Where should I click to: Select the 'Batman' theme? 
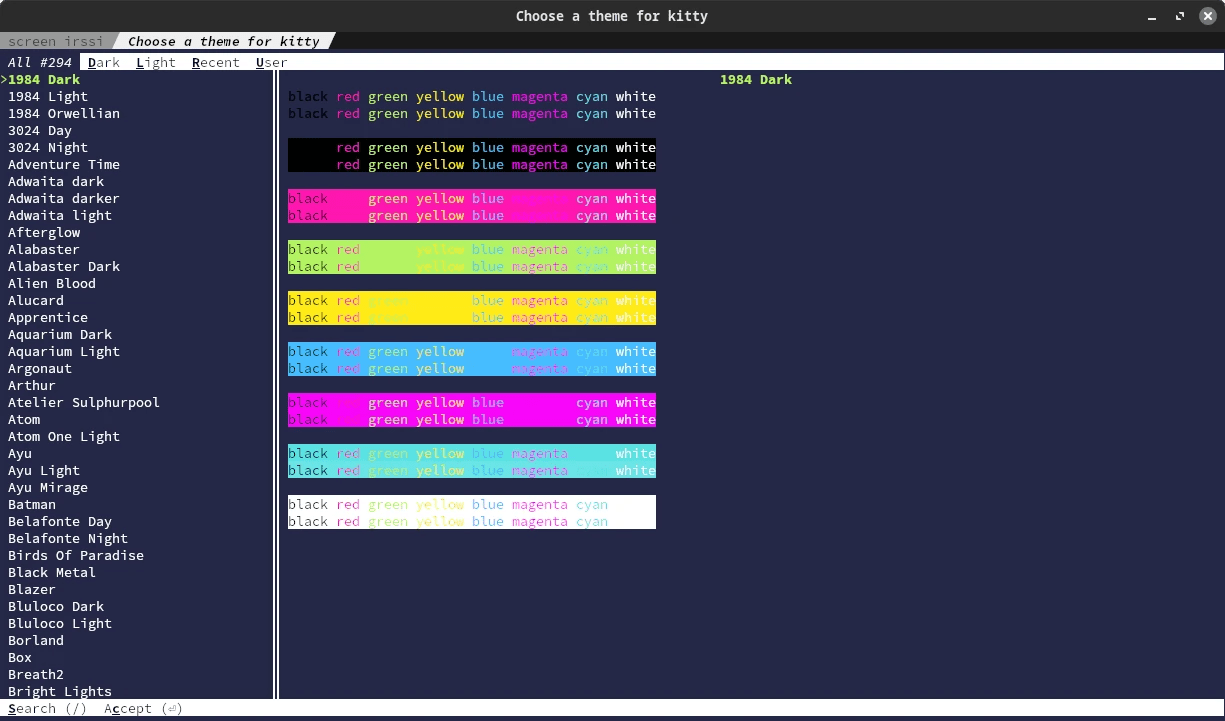click(x=32, y=504)
